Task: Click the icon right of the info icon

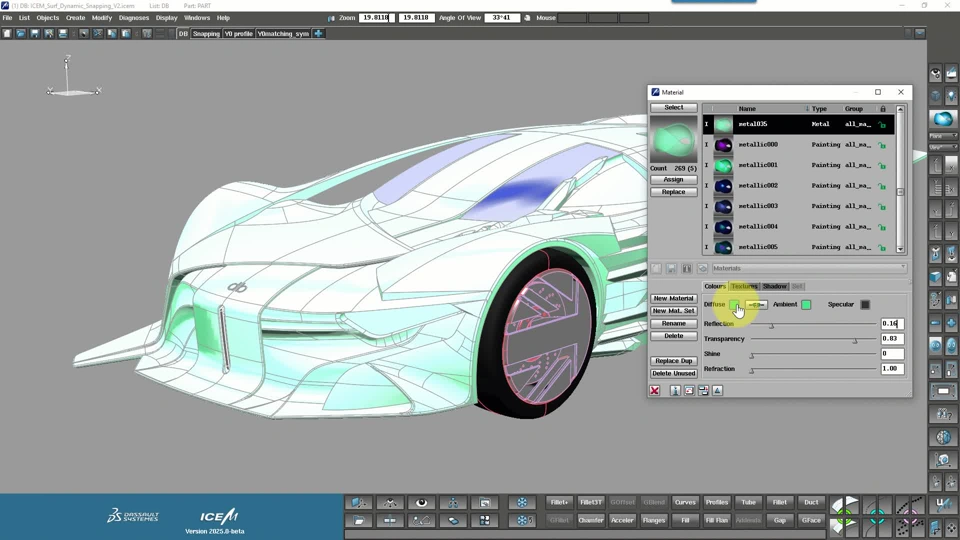Action: [689, 391]
